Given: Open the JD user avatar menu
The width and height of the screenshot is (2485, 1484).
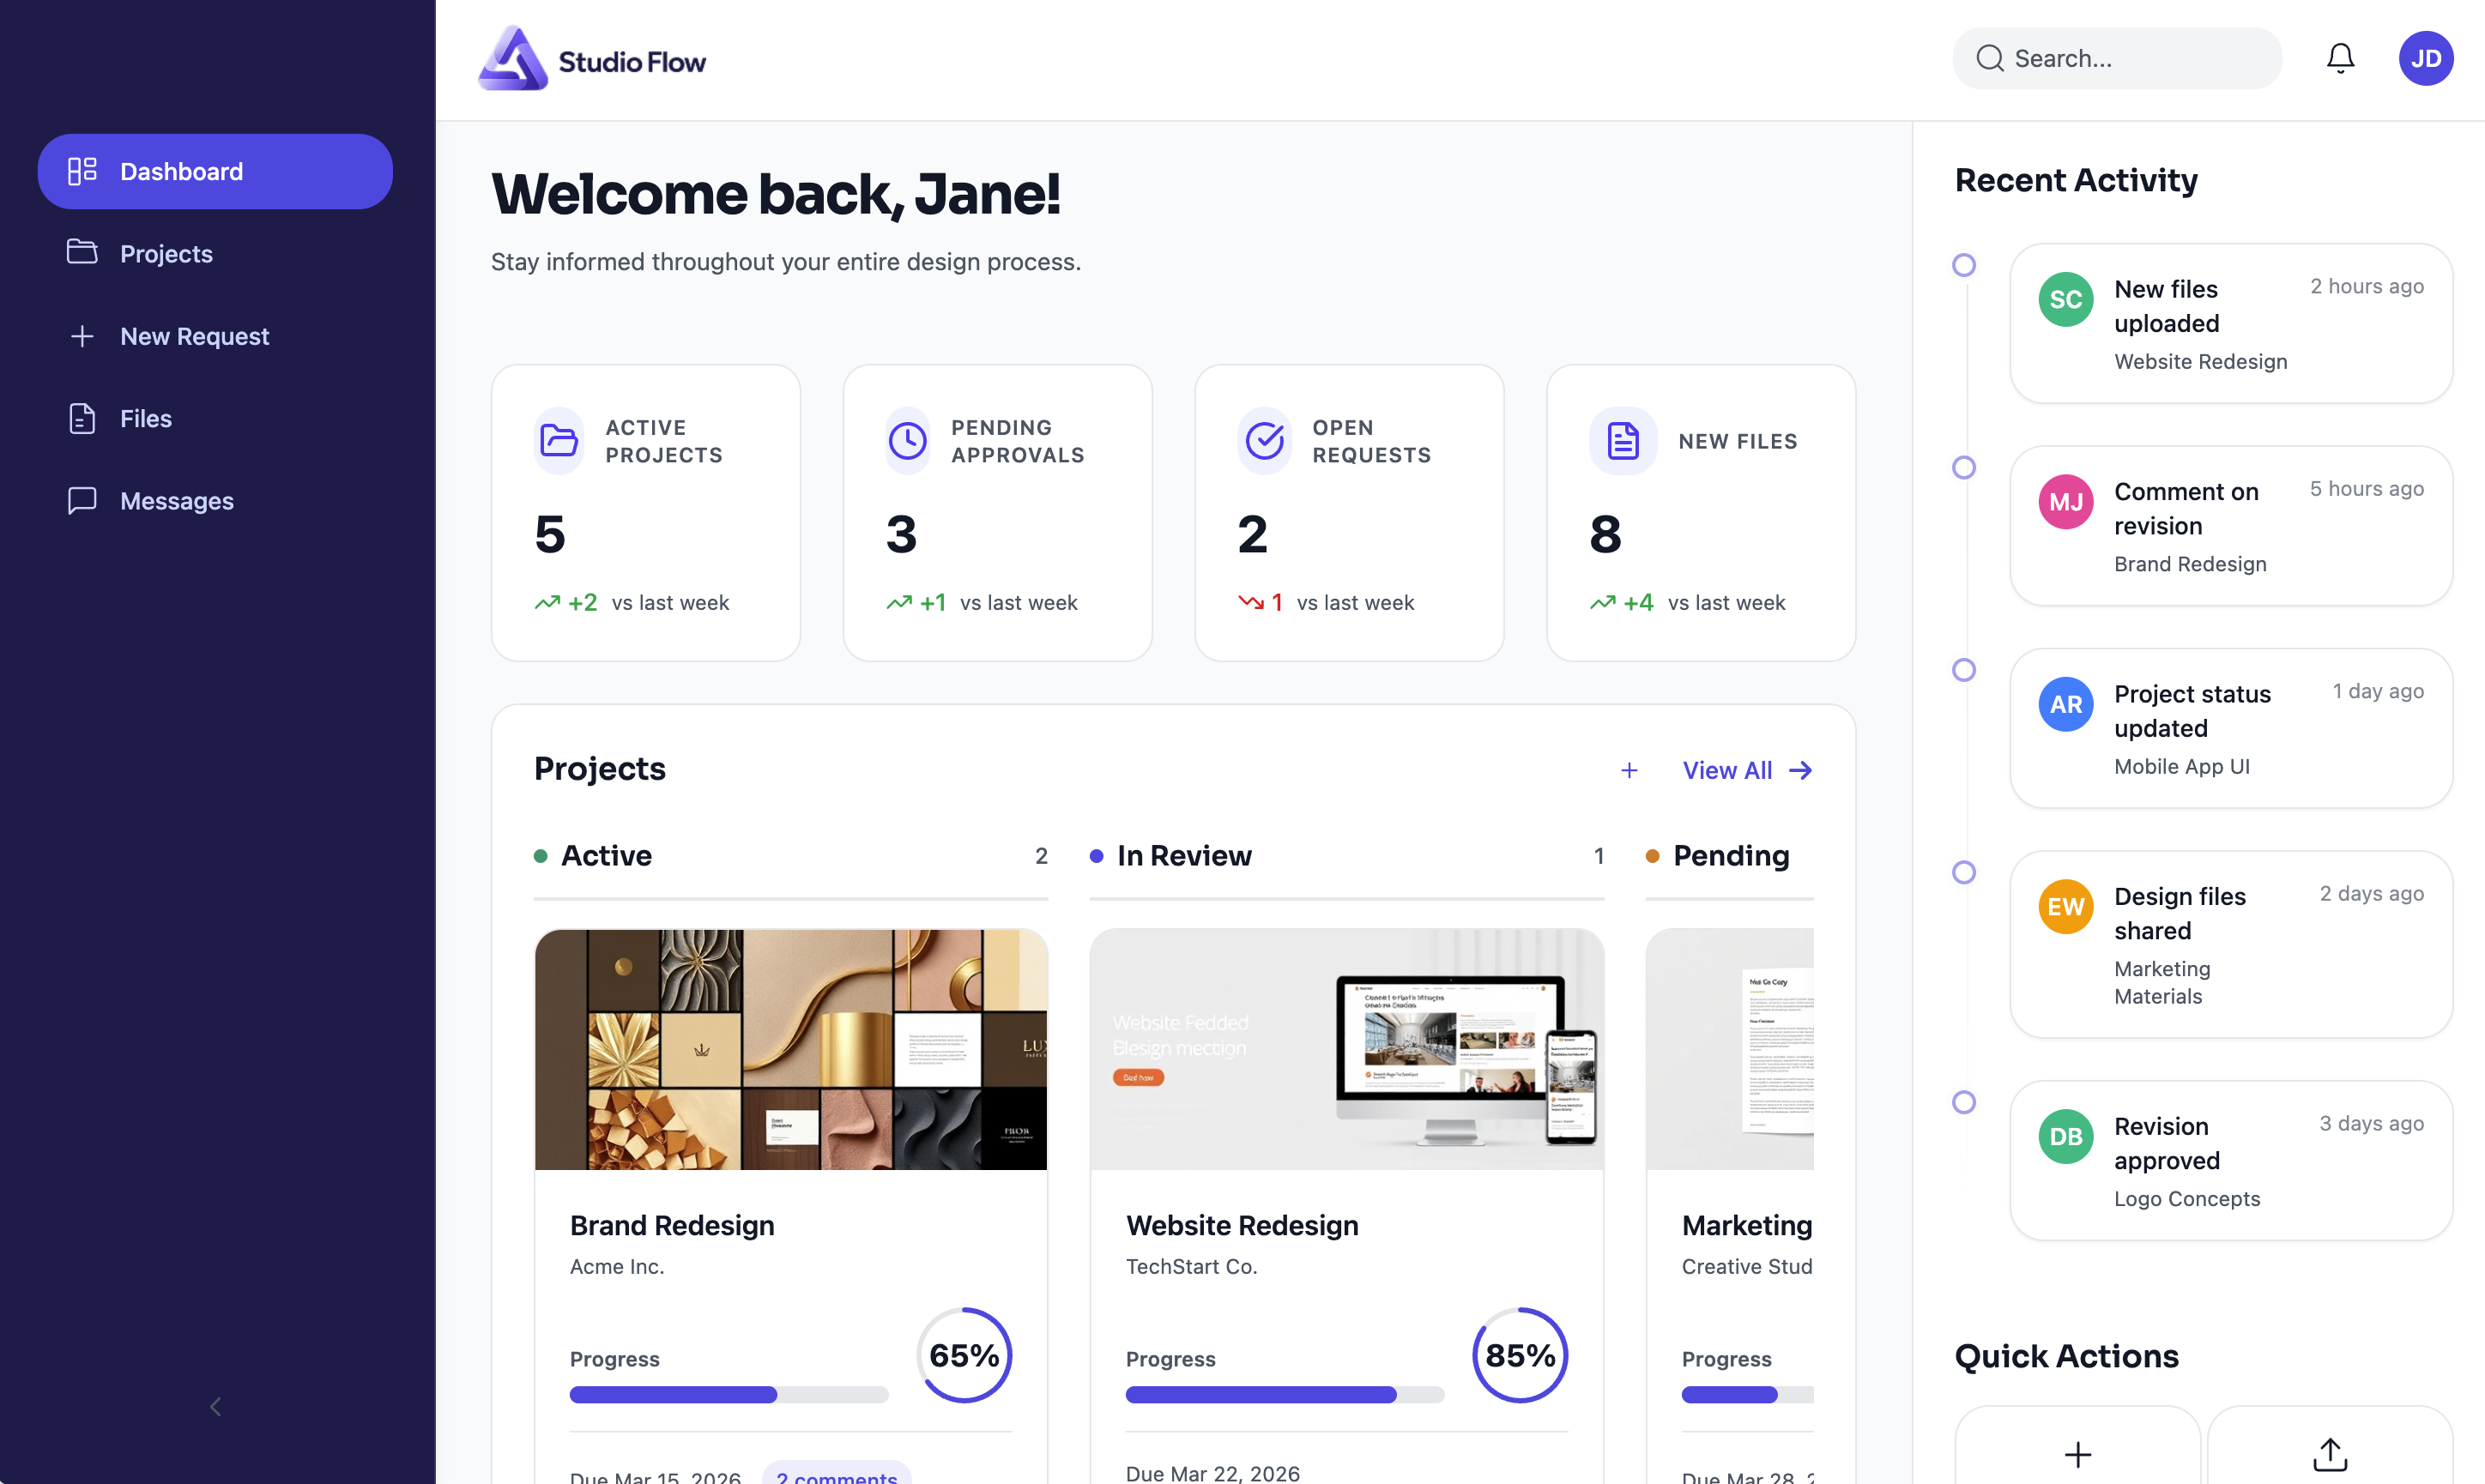Looking at the screenshot, I should coord(2425,58).
